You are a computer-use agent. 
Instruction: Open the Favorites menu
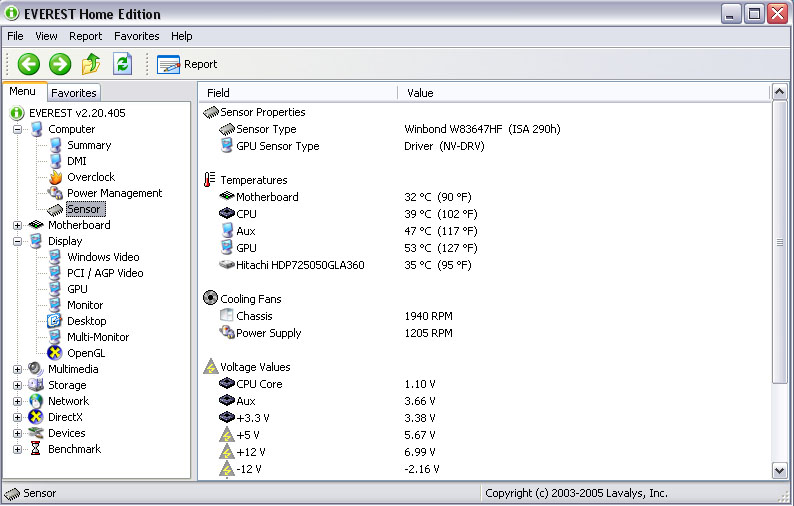[137, 36]
